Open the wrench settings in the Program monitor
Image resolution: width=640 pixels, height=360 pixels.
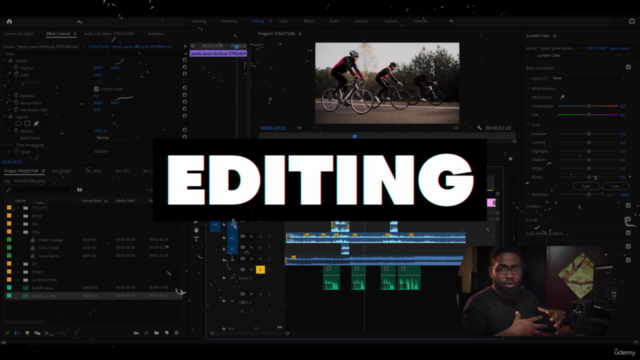[x=479, y=128]
